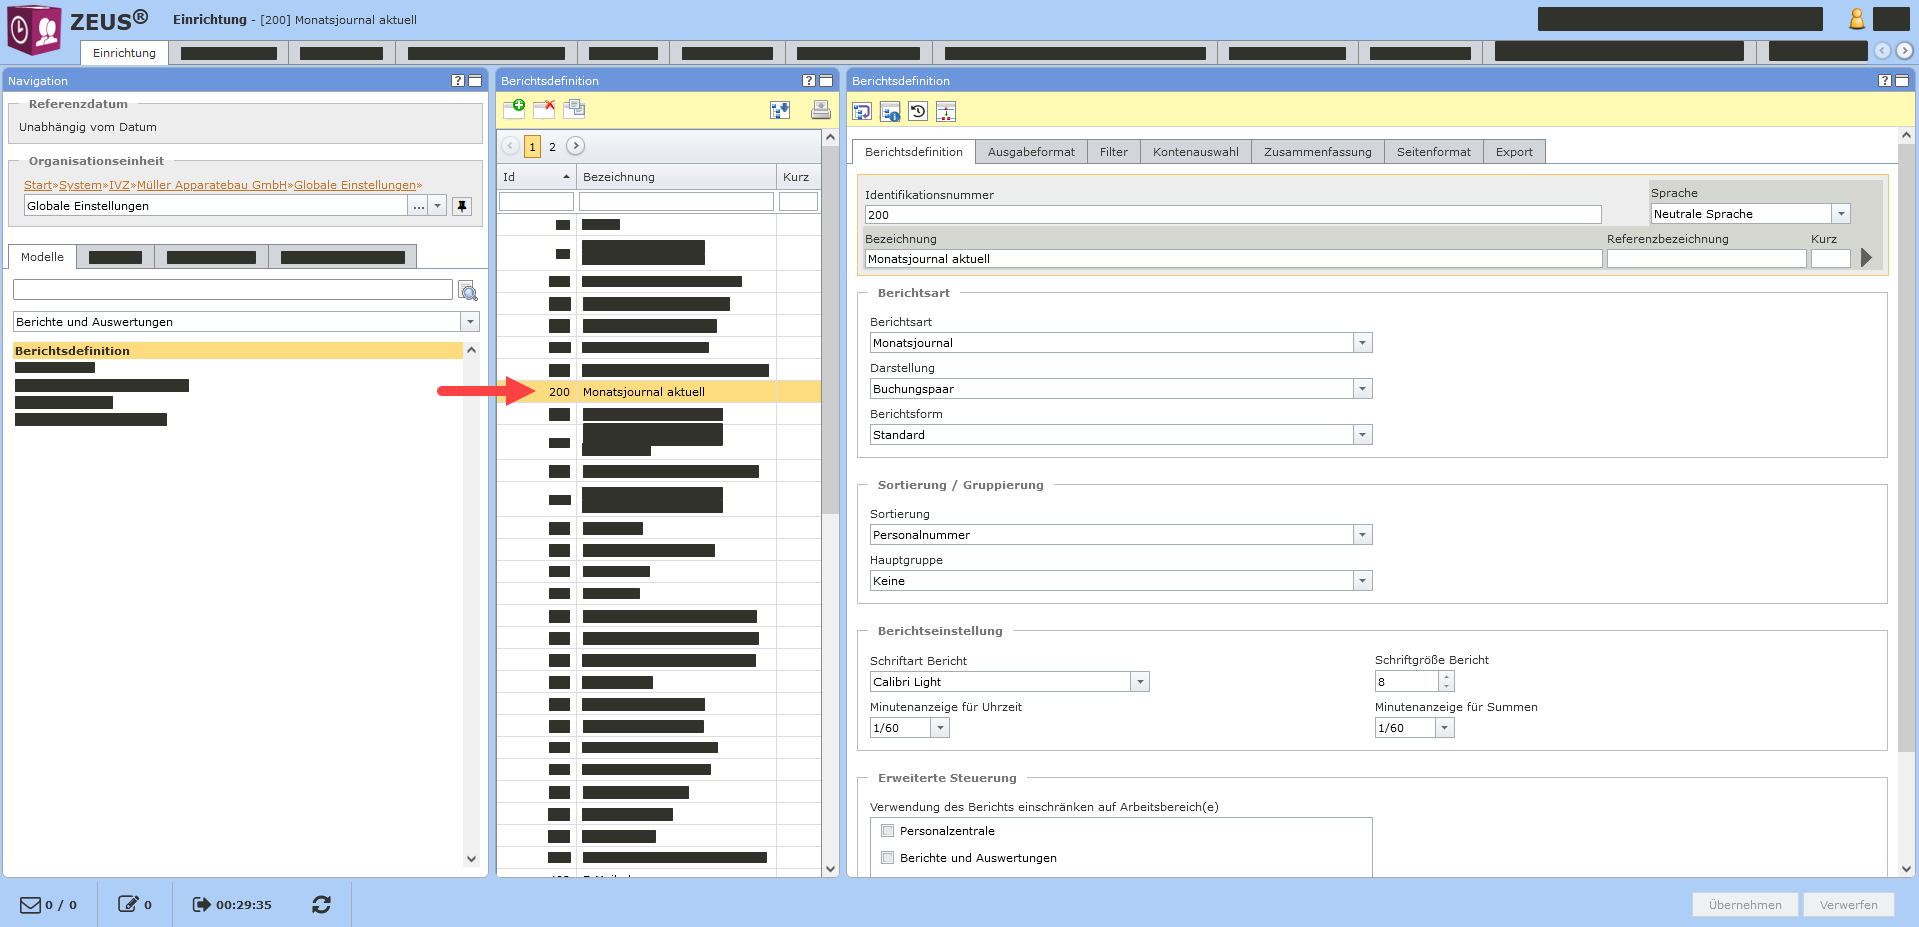The width and height of the screenshot is (1919, 927).
Task: Follow the Müller Apparatebau GmbH breadcrumb link
Action: coord(211,185)
